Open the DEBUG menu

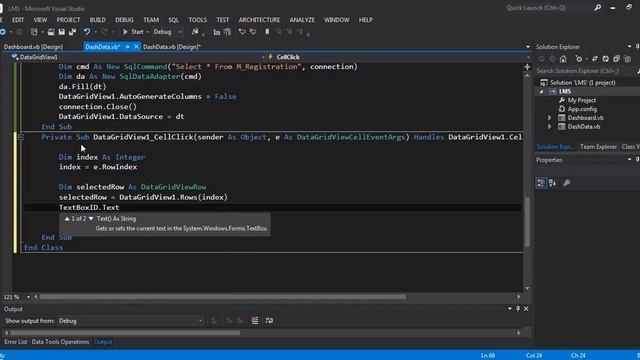(124, 20)
